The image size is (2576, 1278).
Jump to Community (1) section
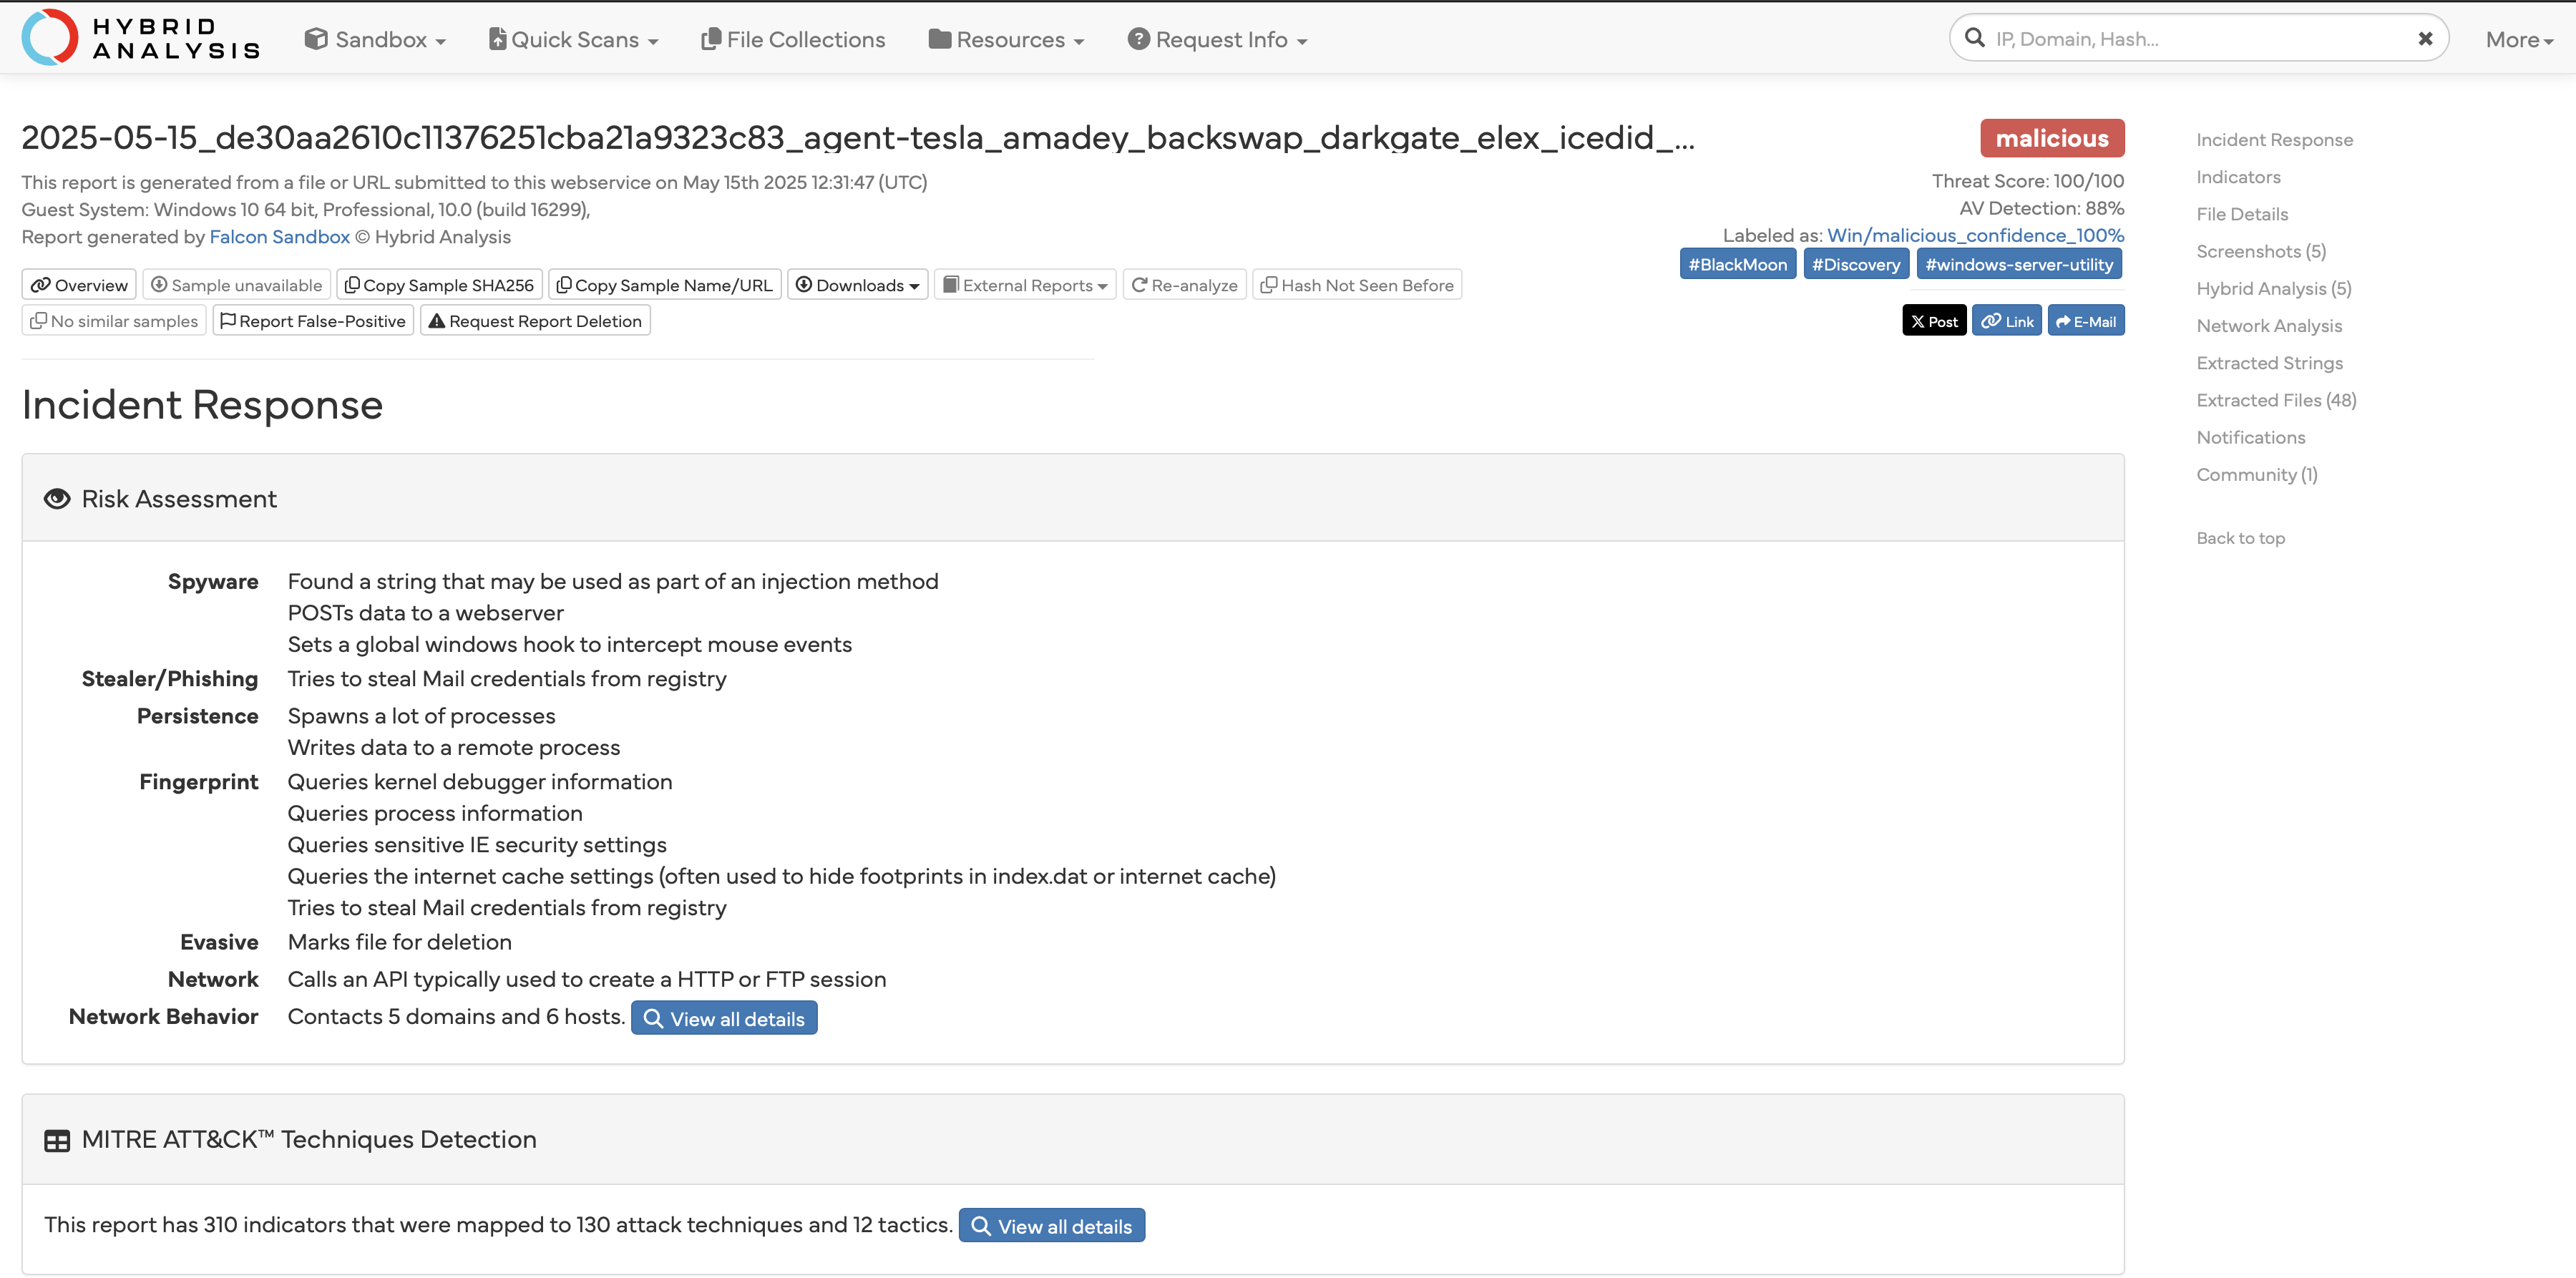tap(2256, 475)
